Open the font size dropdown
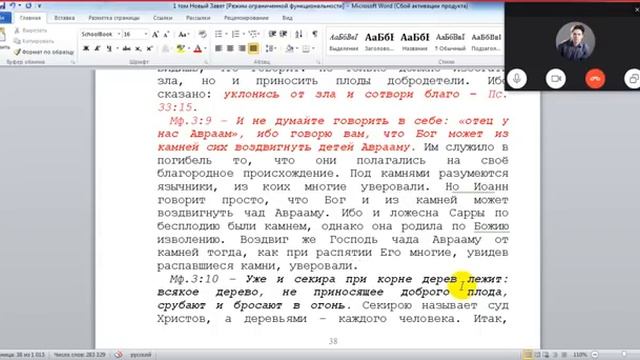 pos(146,34)
